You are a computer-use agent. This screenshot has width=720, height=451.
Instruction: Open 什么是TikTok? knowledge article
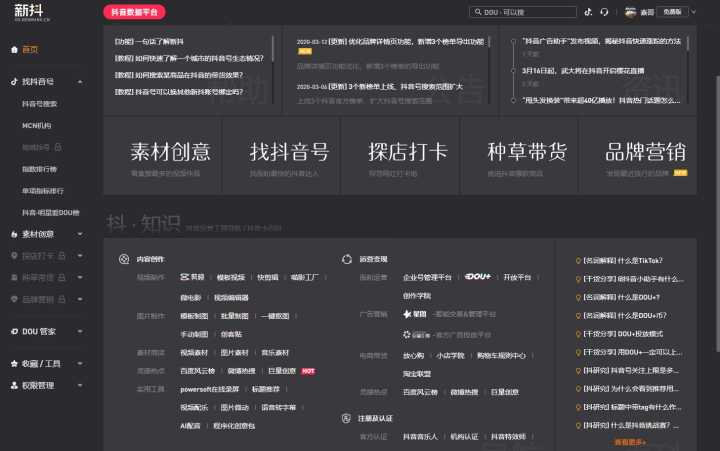tap(623, 260)
